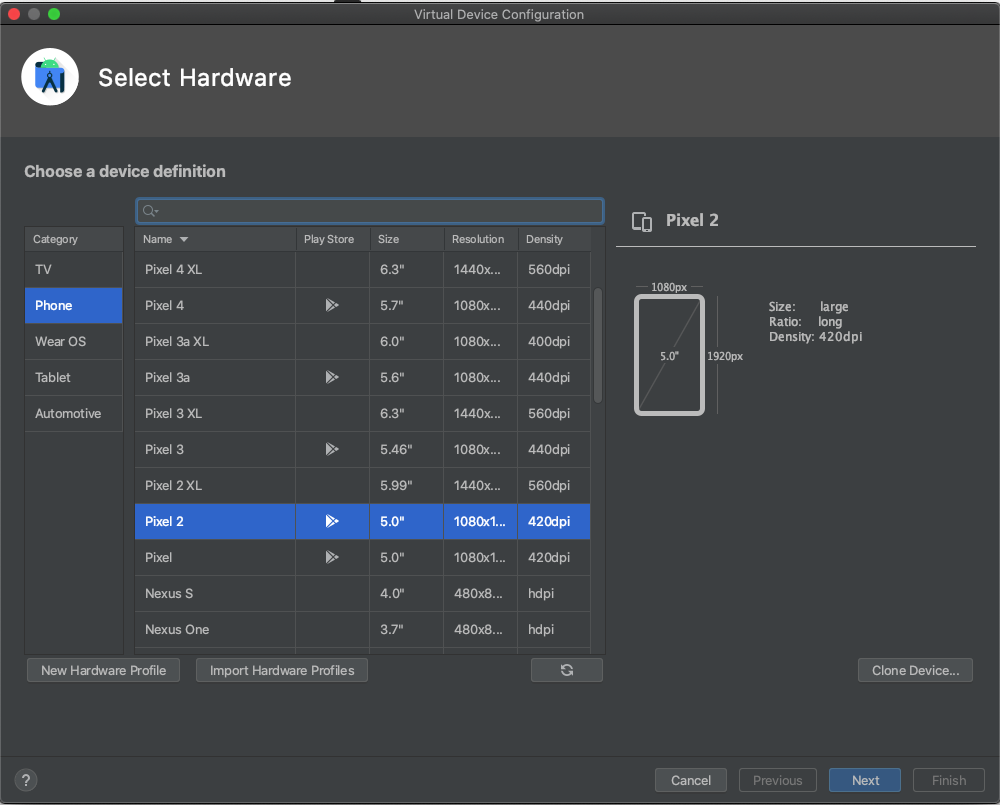Image resolution: width=1000 pixels, height=805 pixels.
Task: Click the 5.6" size cell of Pixel 3a
Action: [x=406, y=378]
